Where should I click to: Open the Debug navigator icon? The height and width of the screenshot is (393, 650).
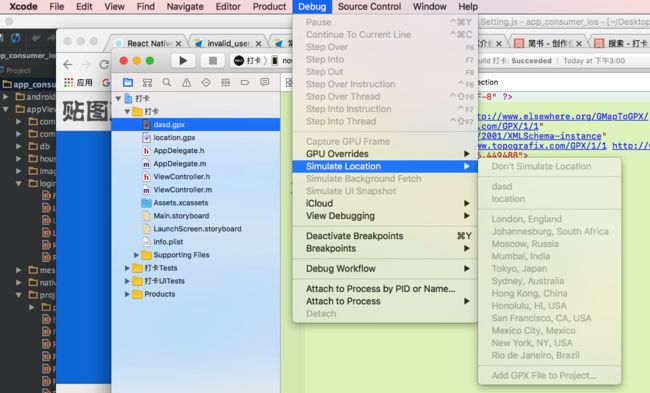(226, 82)
